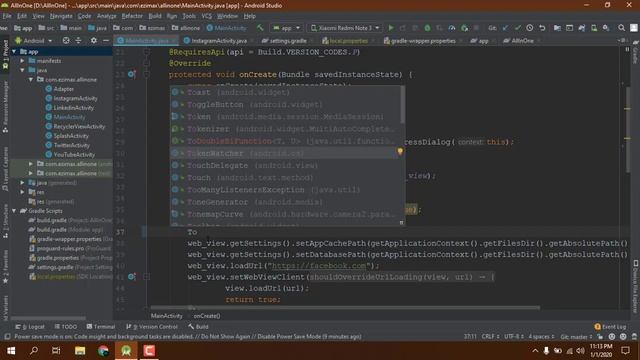Viewport: 640px width, 360px height.
Task: Open the Refactor menu
Action: tap(132, 16)
